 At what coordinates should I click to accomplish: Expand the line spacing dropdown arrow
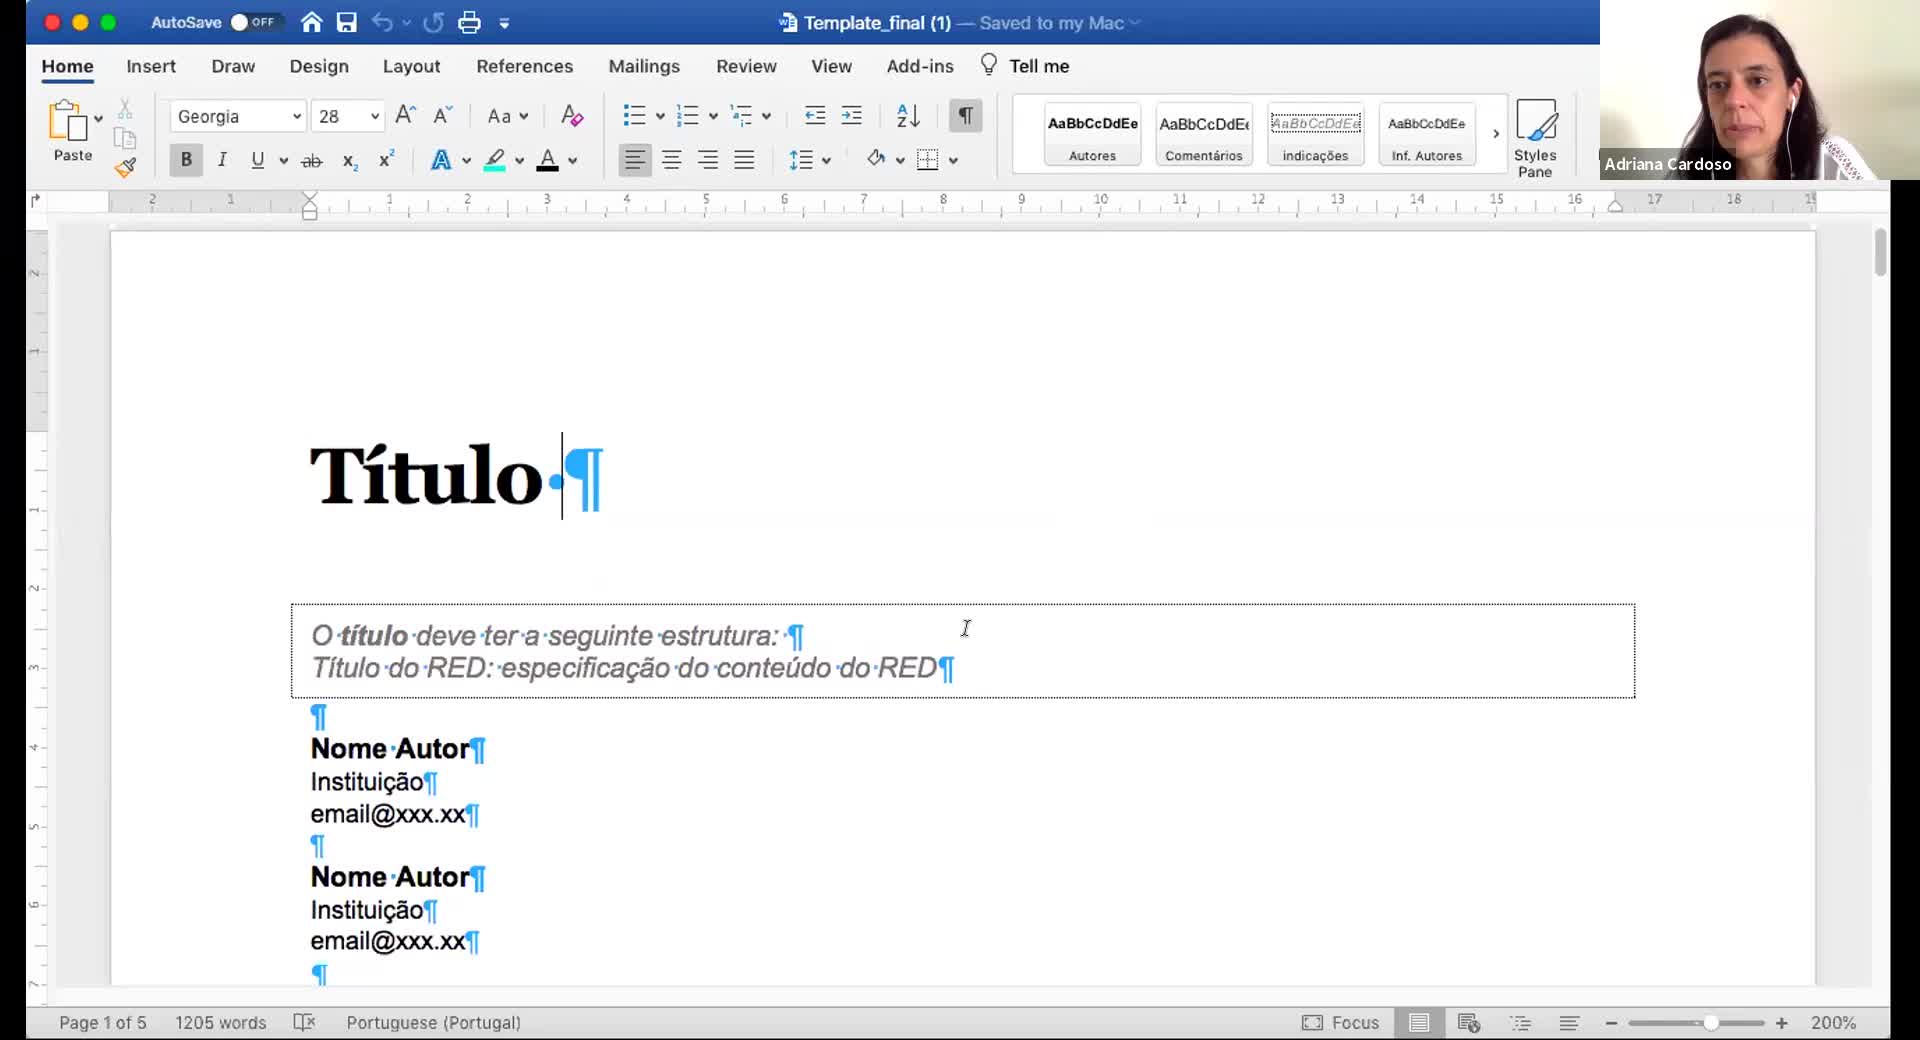click(826, 160)
